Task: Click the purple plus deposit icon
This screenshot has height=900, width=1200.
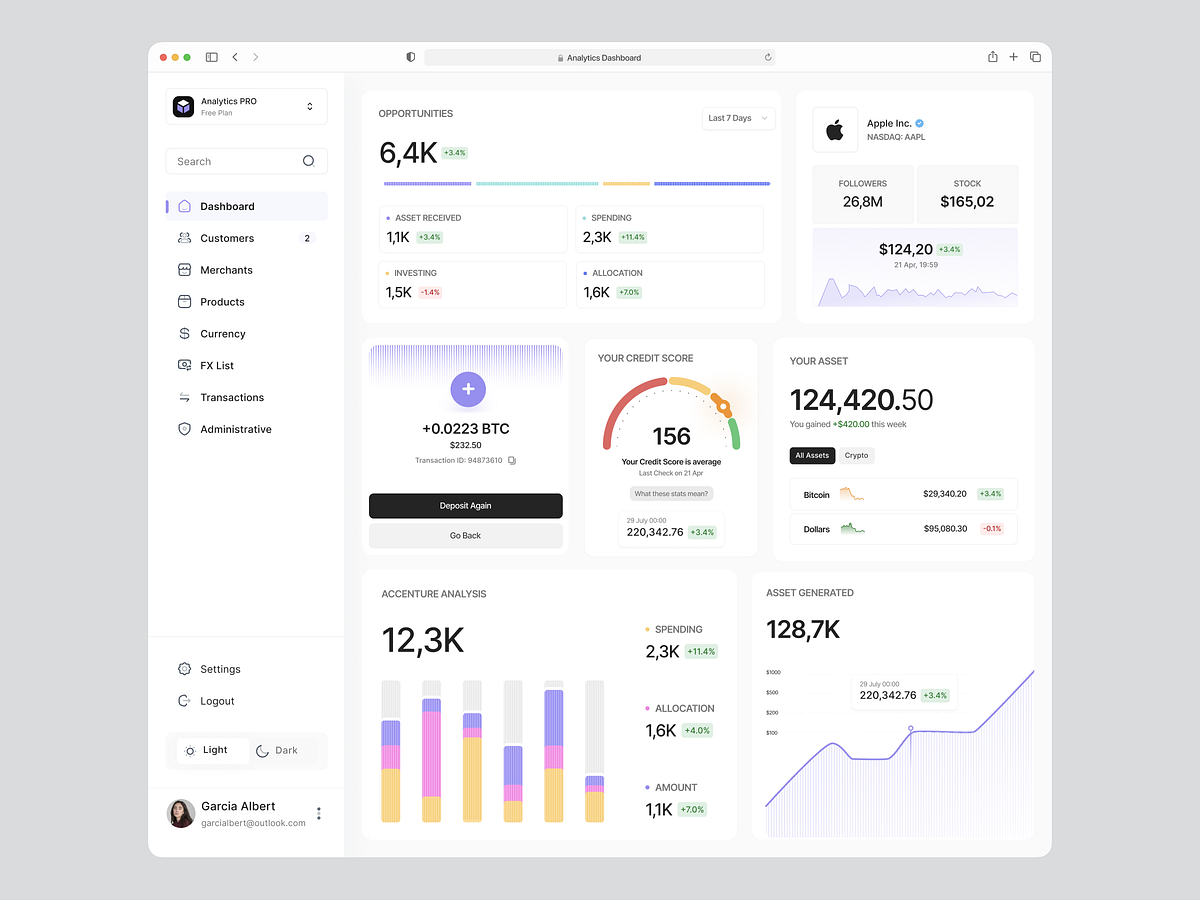Action: 467,389
